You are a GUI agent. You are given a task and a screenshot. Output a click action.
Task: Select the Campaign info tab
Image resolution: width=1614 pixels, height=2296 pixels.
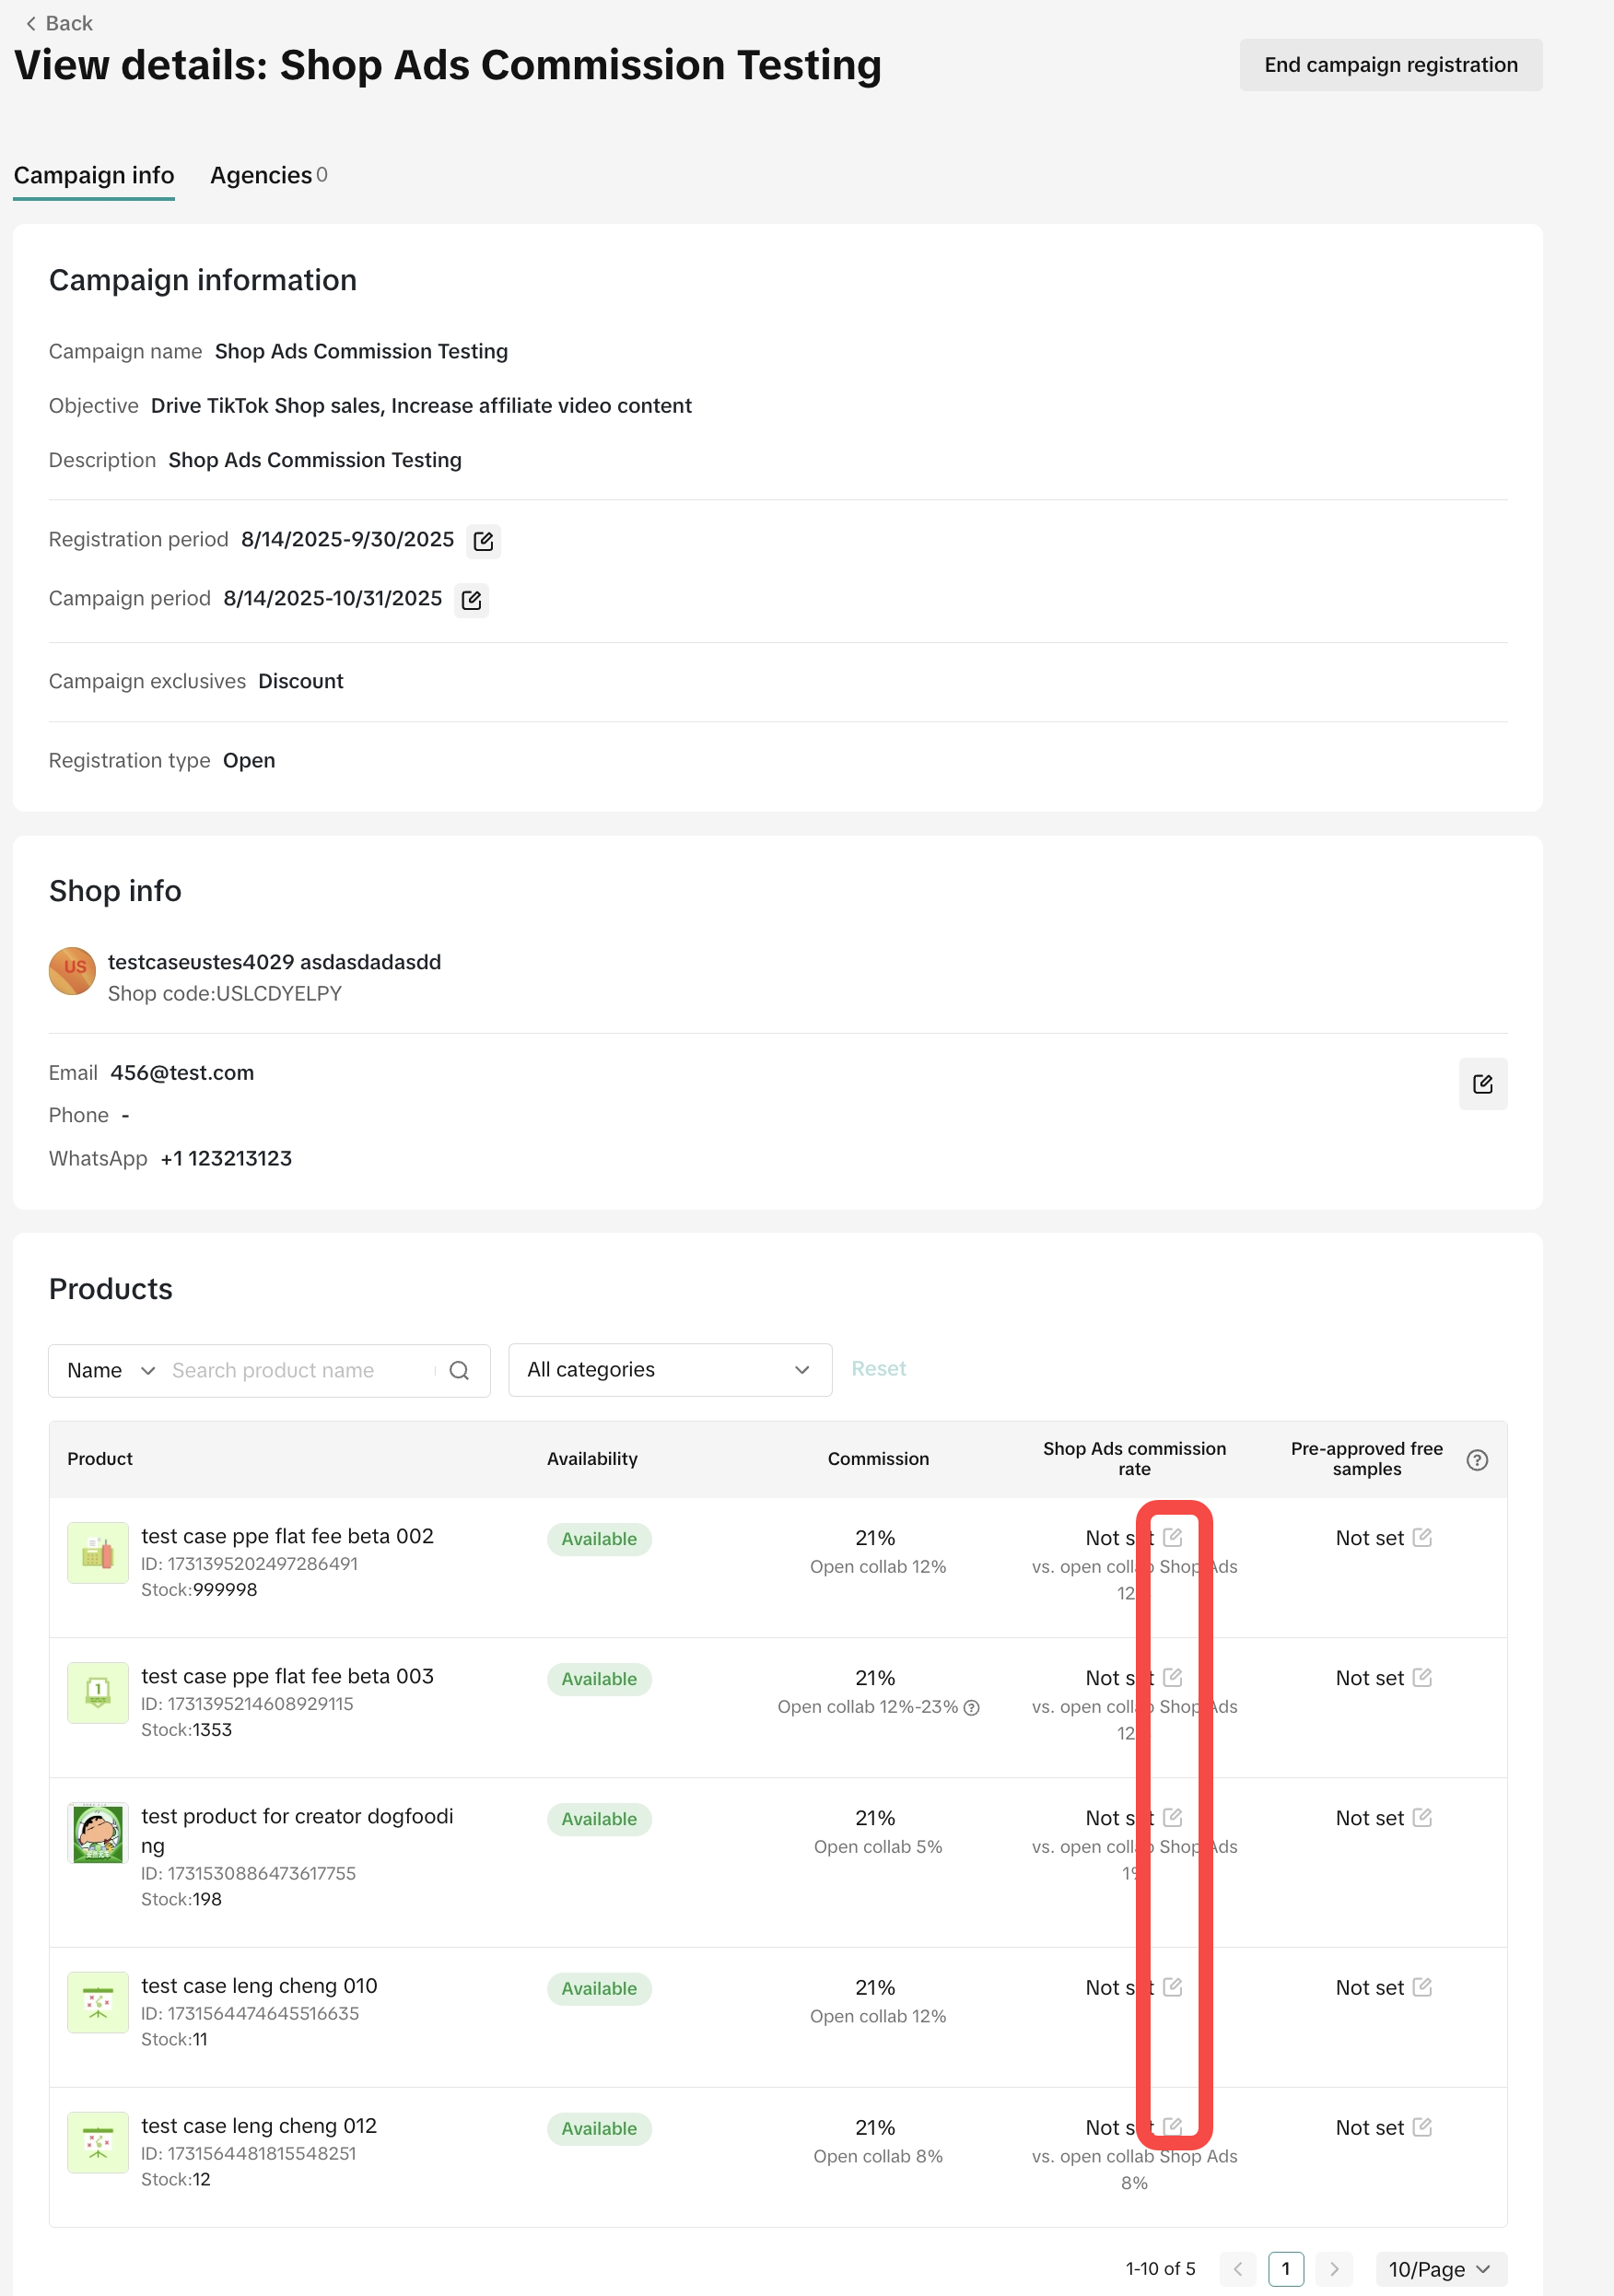click(x=94, y=175)
